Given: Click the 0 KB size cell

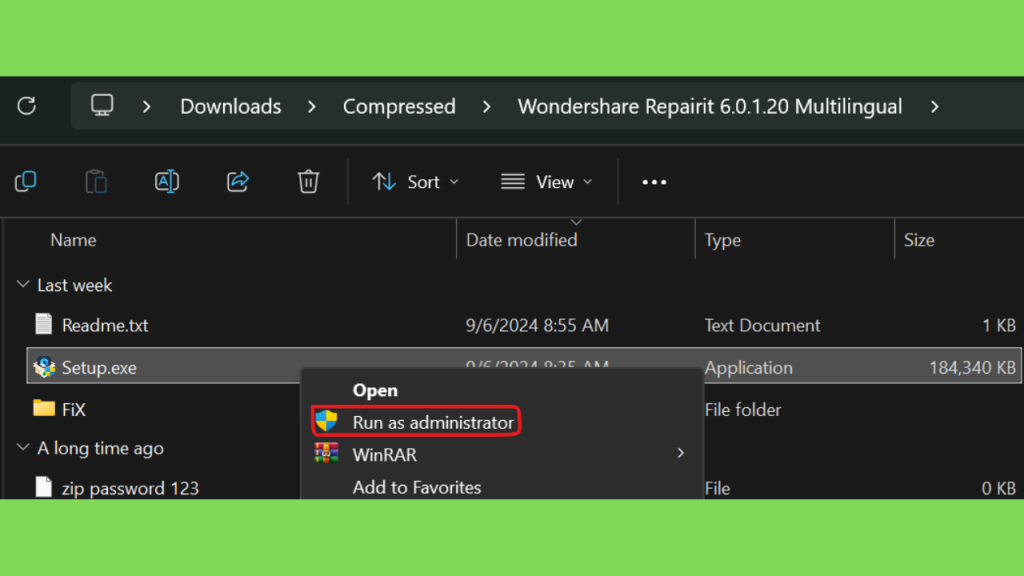Looking at the screenshot, I should pos(999,488).
